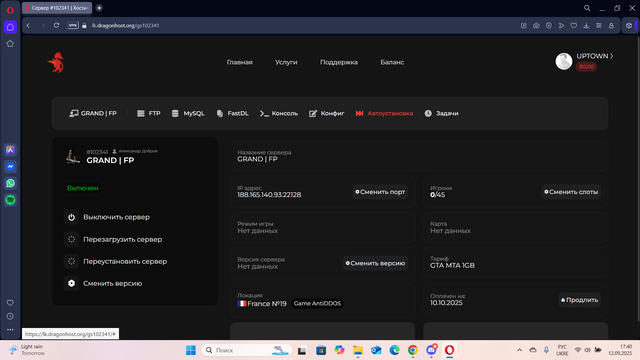Click Выключить сервер text
640x360 pixels.
[116, 217]
